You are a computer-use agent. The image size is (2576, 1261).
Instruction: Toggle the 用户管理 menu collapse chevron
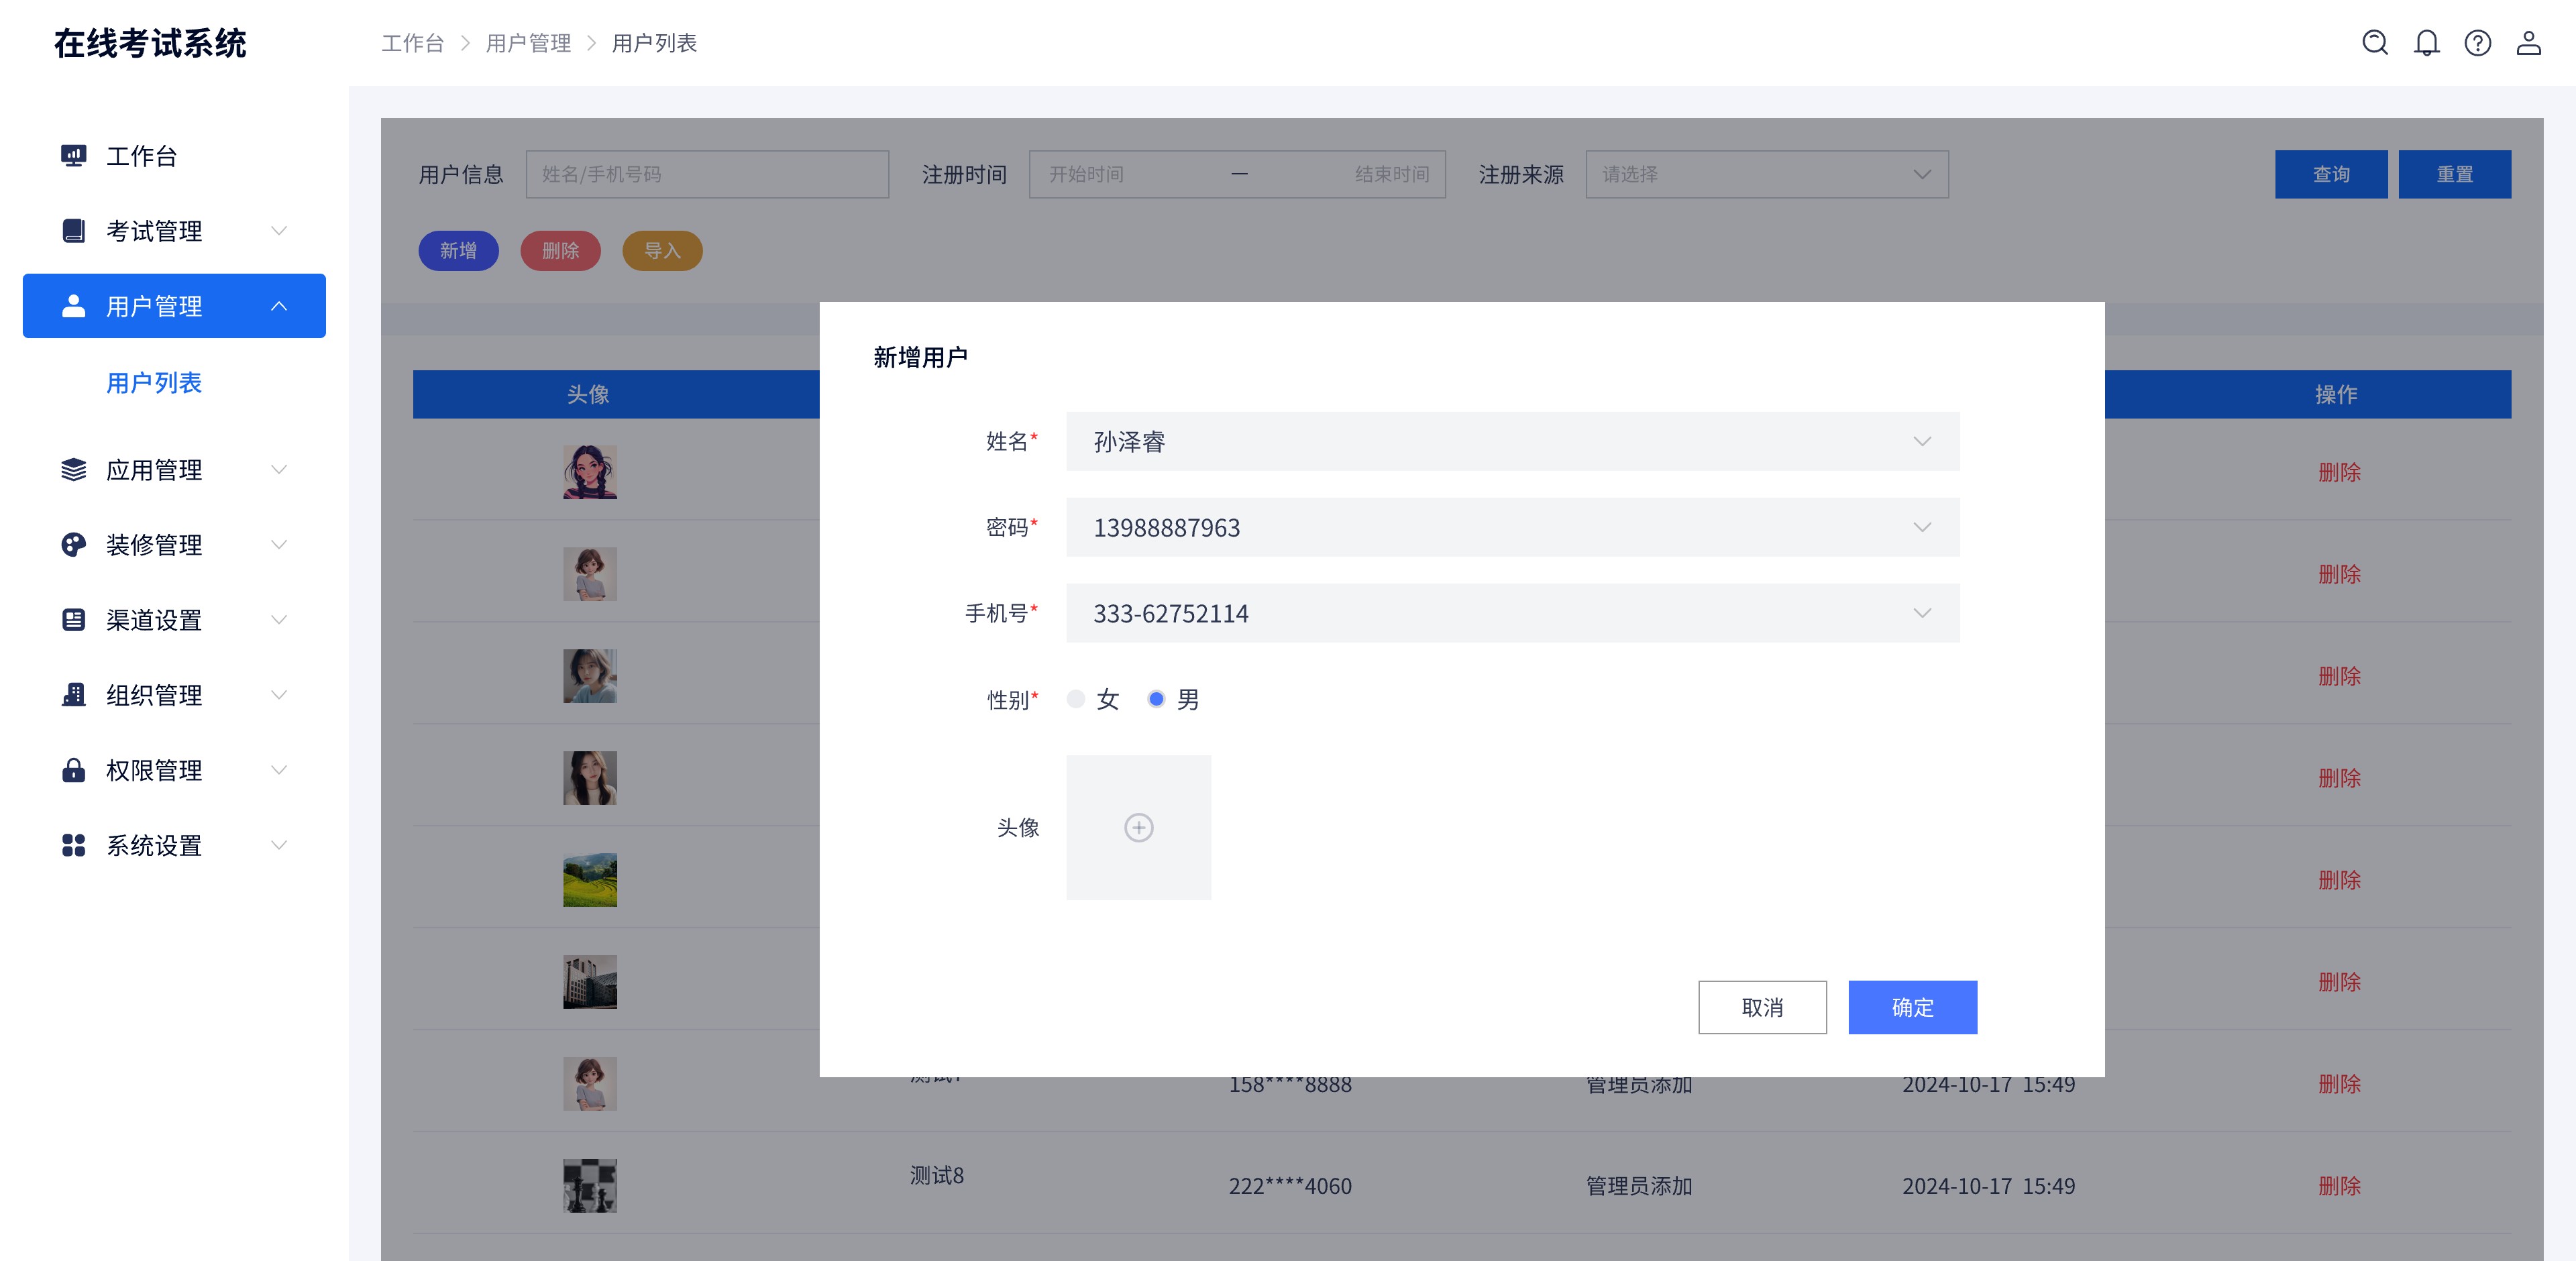click(x=280, y=306)
